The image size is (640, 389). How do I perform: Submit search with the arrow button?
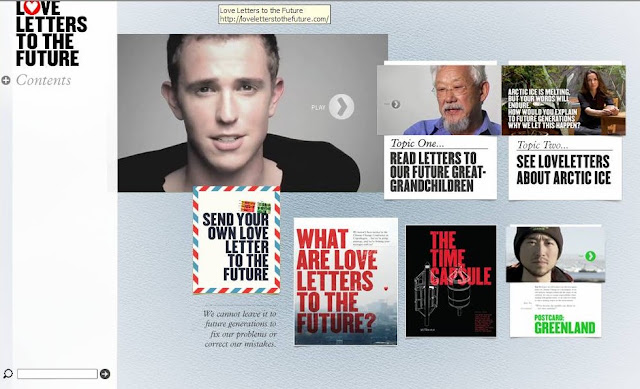tap(105, 374)
